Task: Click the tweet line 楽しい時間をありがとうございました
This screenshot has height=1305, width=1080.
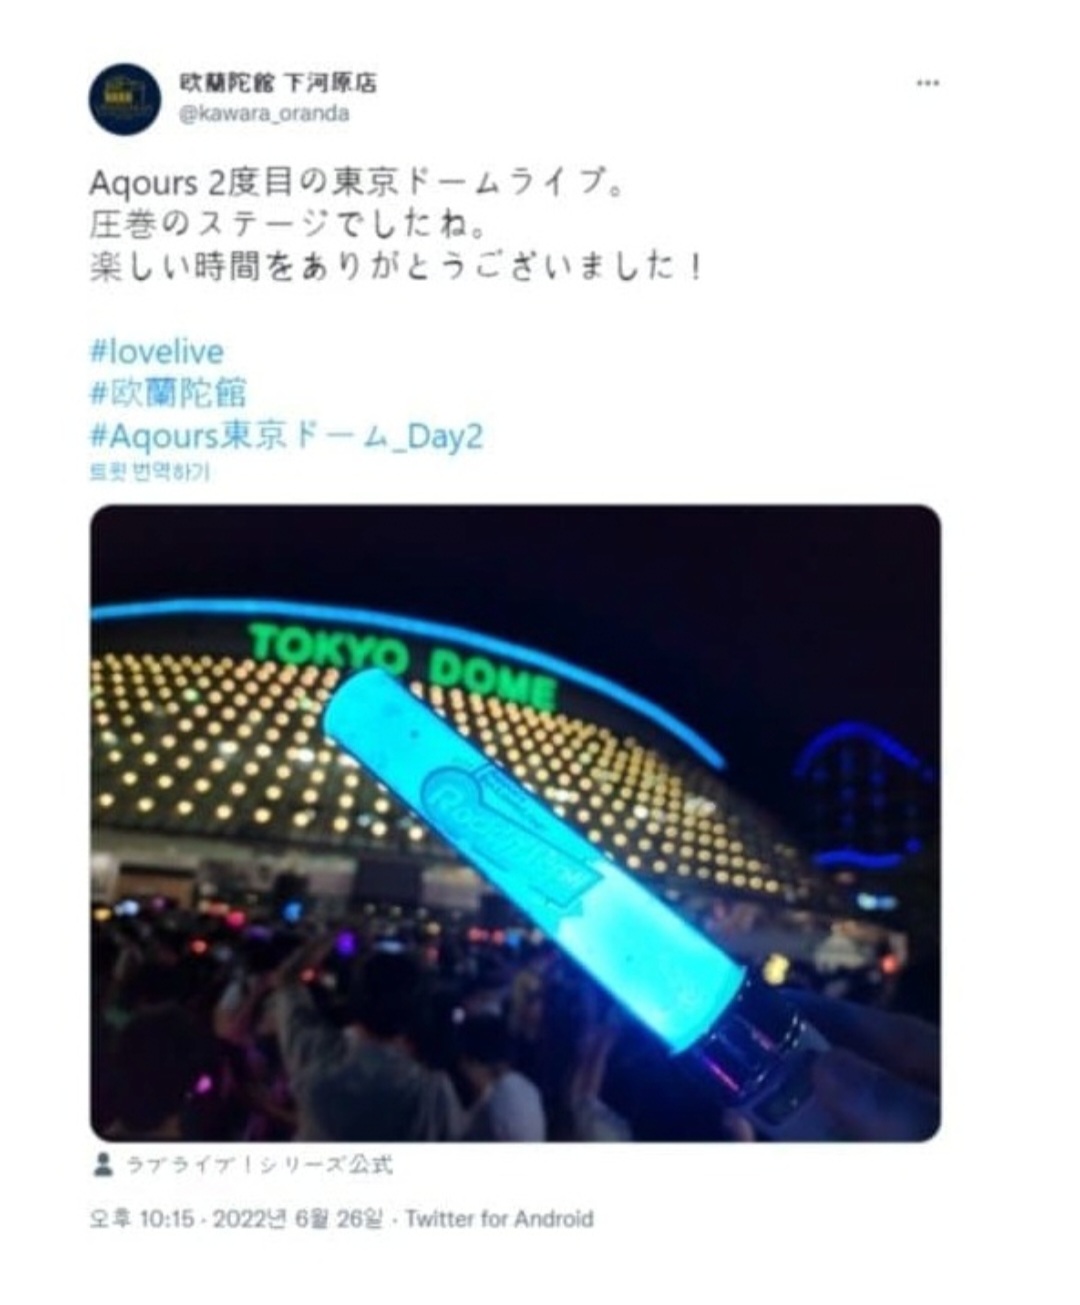Action: 396,267
